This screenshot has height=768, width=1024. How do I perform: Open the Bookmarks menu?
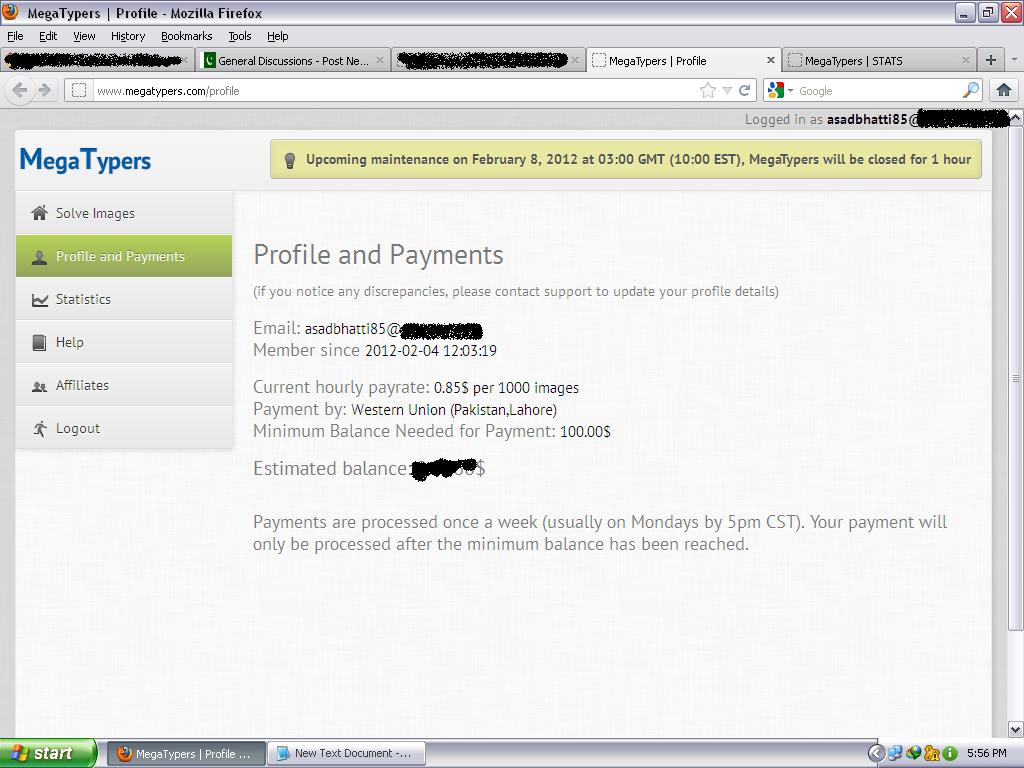pyautogui.click(x=186, y=36)
